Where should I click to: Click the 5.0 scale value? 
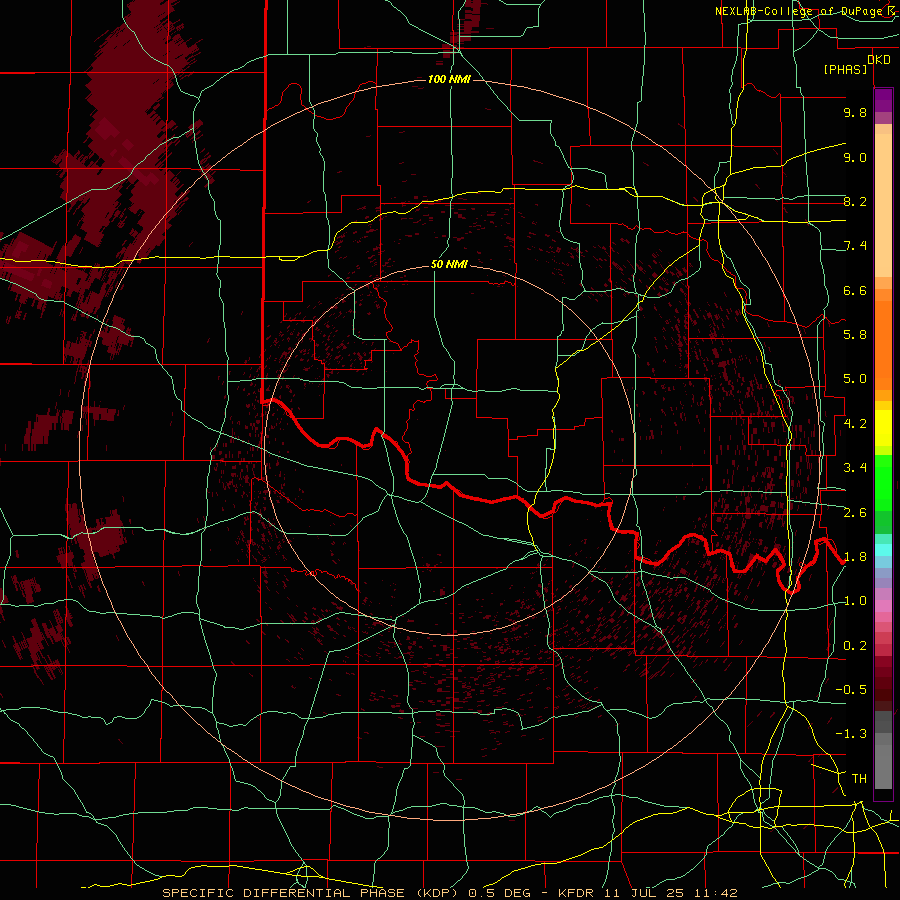point(855,379)
